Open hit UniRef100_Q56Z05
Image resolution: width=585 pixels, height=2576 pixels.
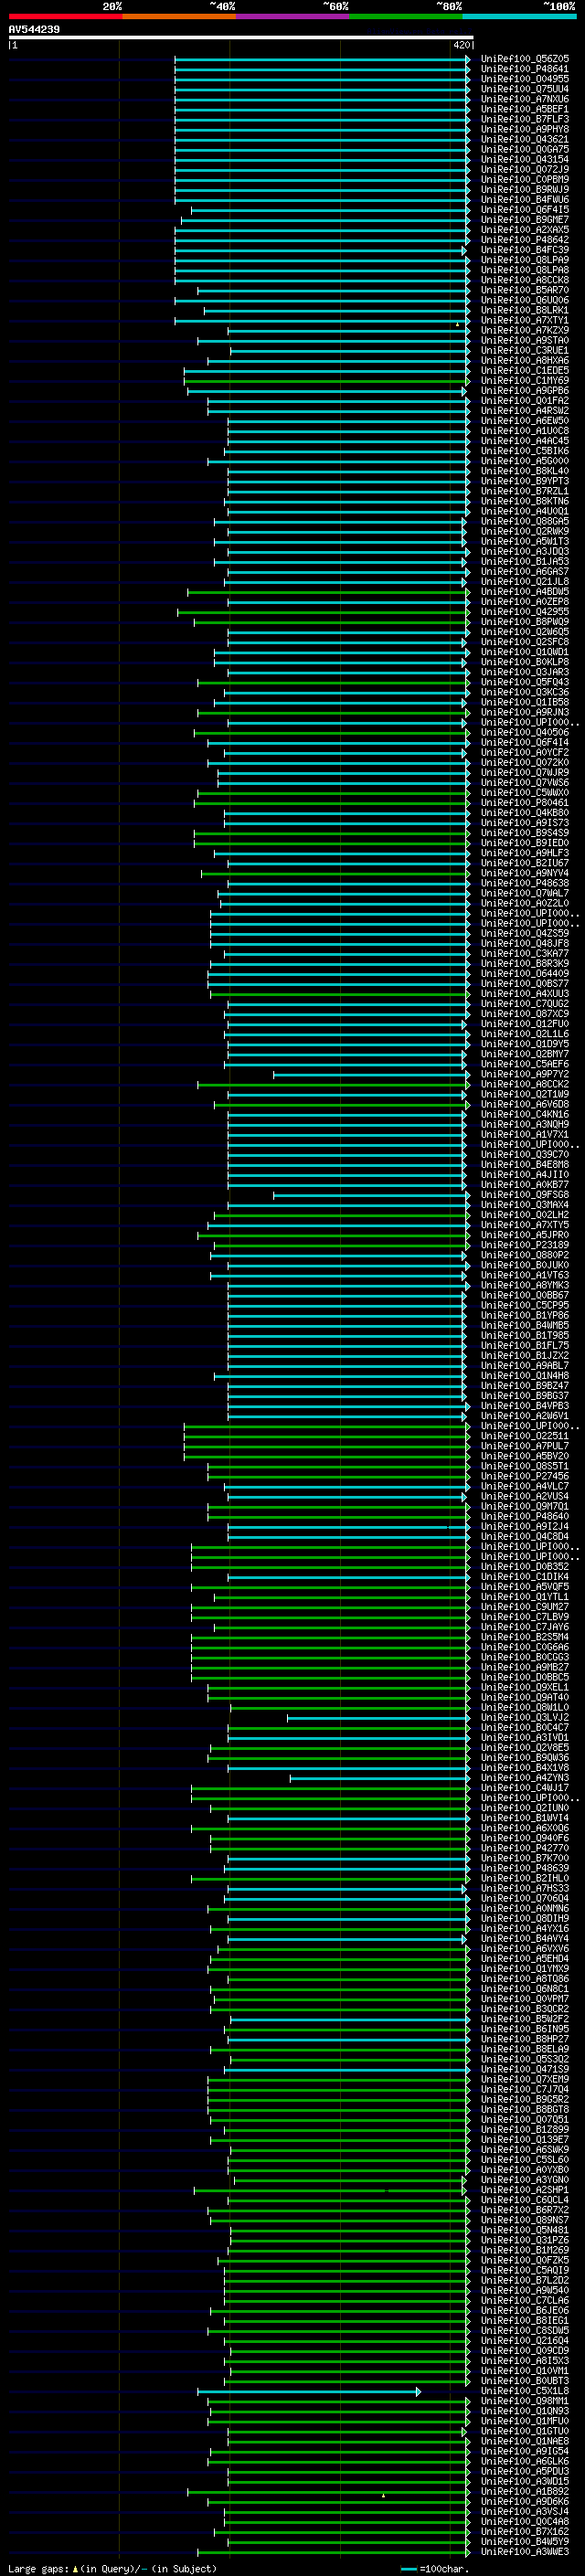click(524, 59)
